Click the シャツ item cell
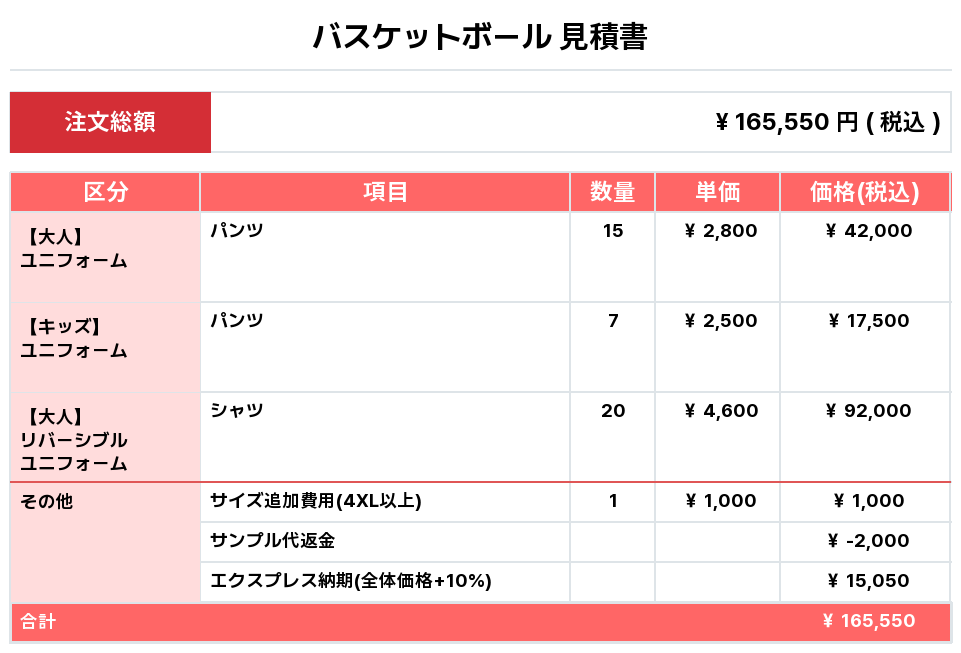961x653 pixels. point(237,411)
